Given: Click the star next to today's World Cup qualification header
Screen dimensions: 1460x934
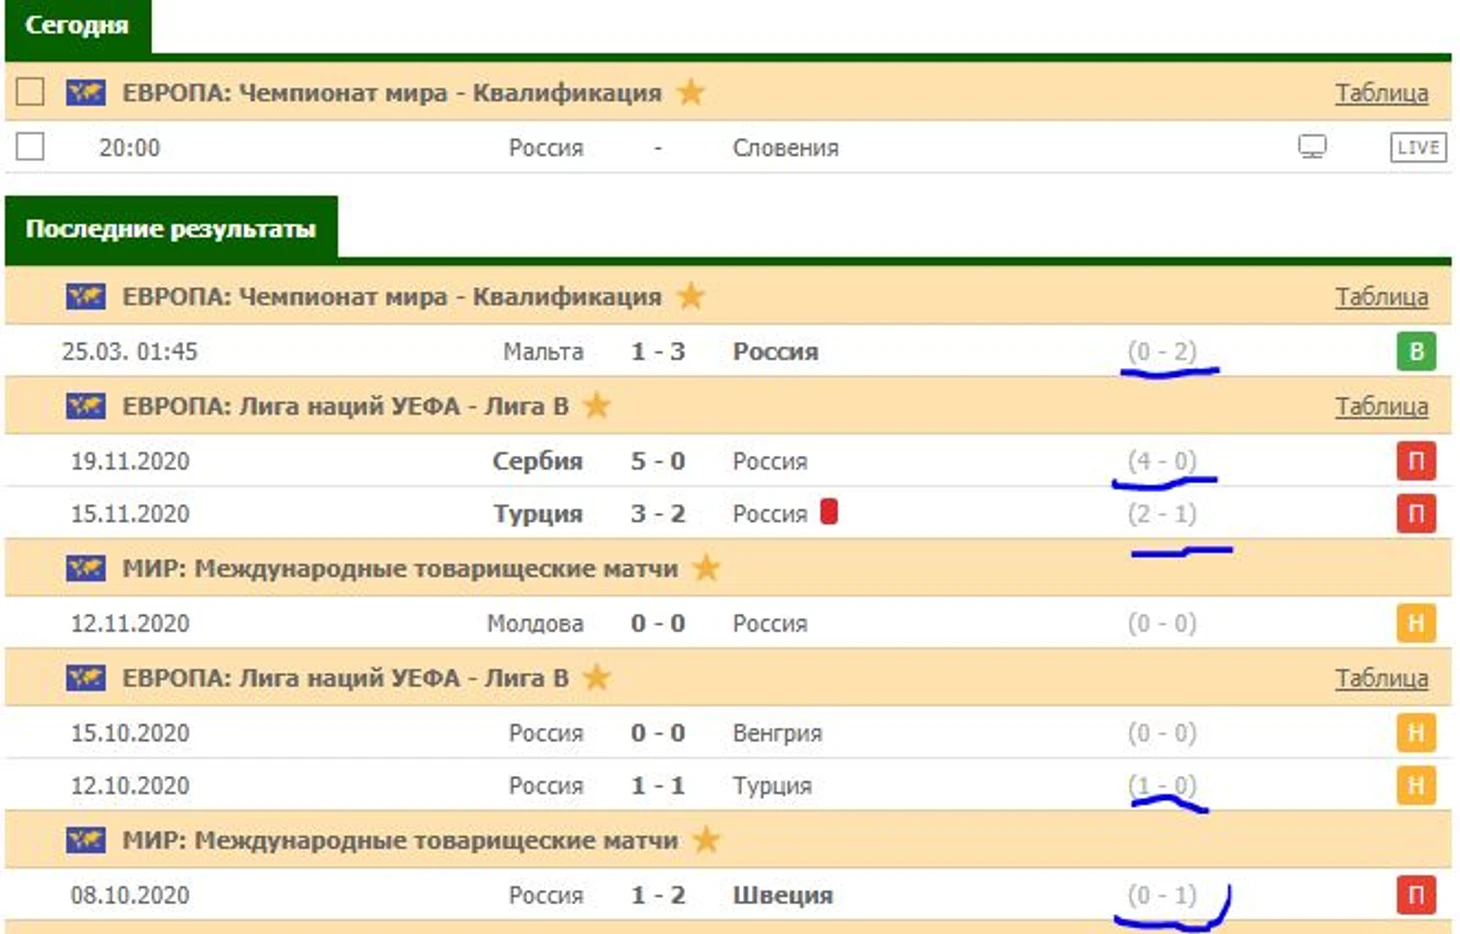Looking at the screenshot, I should click(x=690, y=93).
